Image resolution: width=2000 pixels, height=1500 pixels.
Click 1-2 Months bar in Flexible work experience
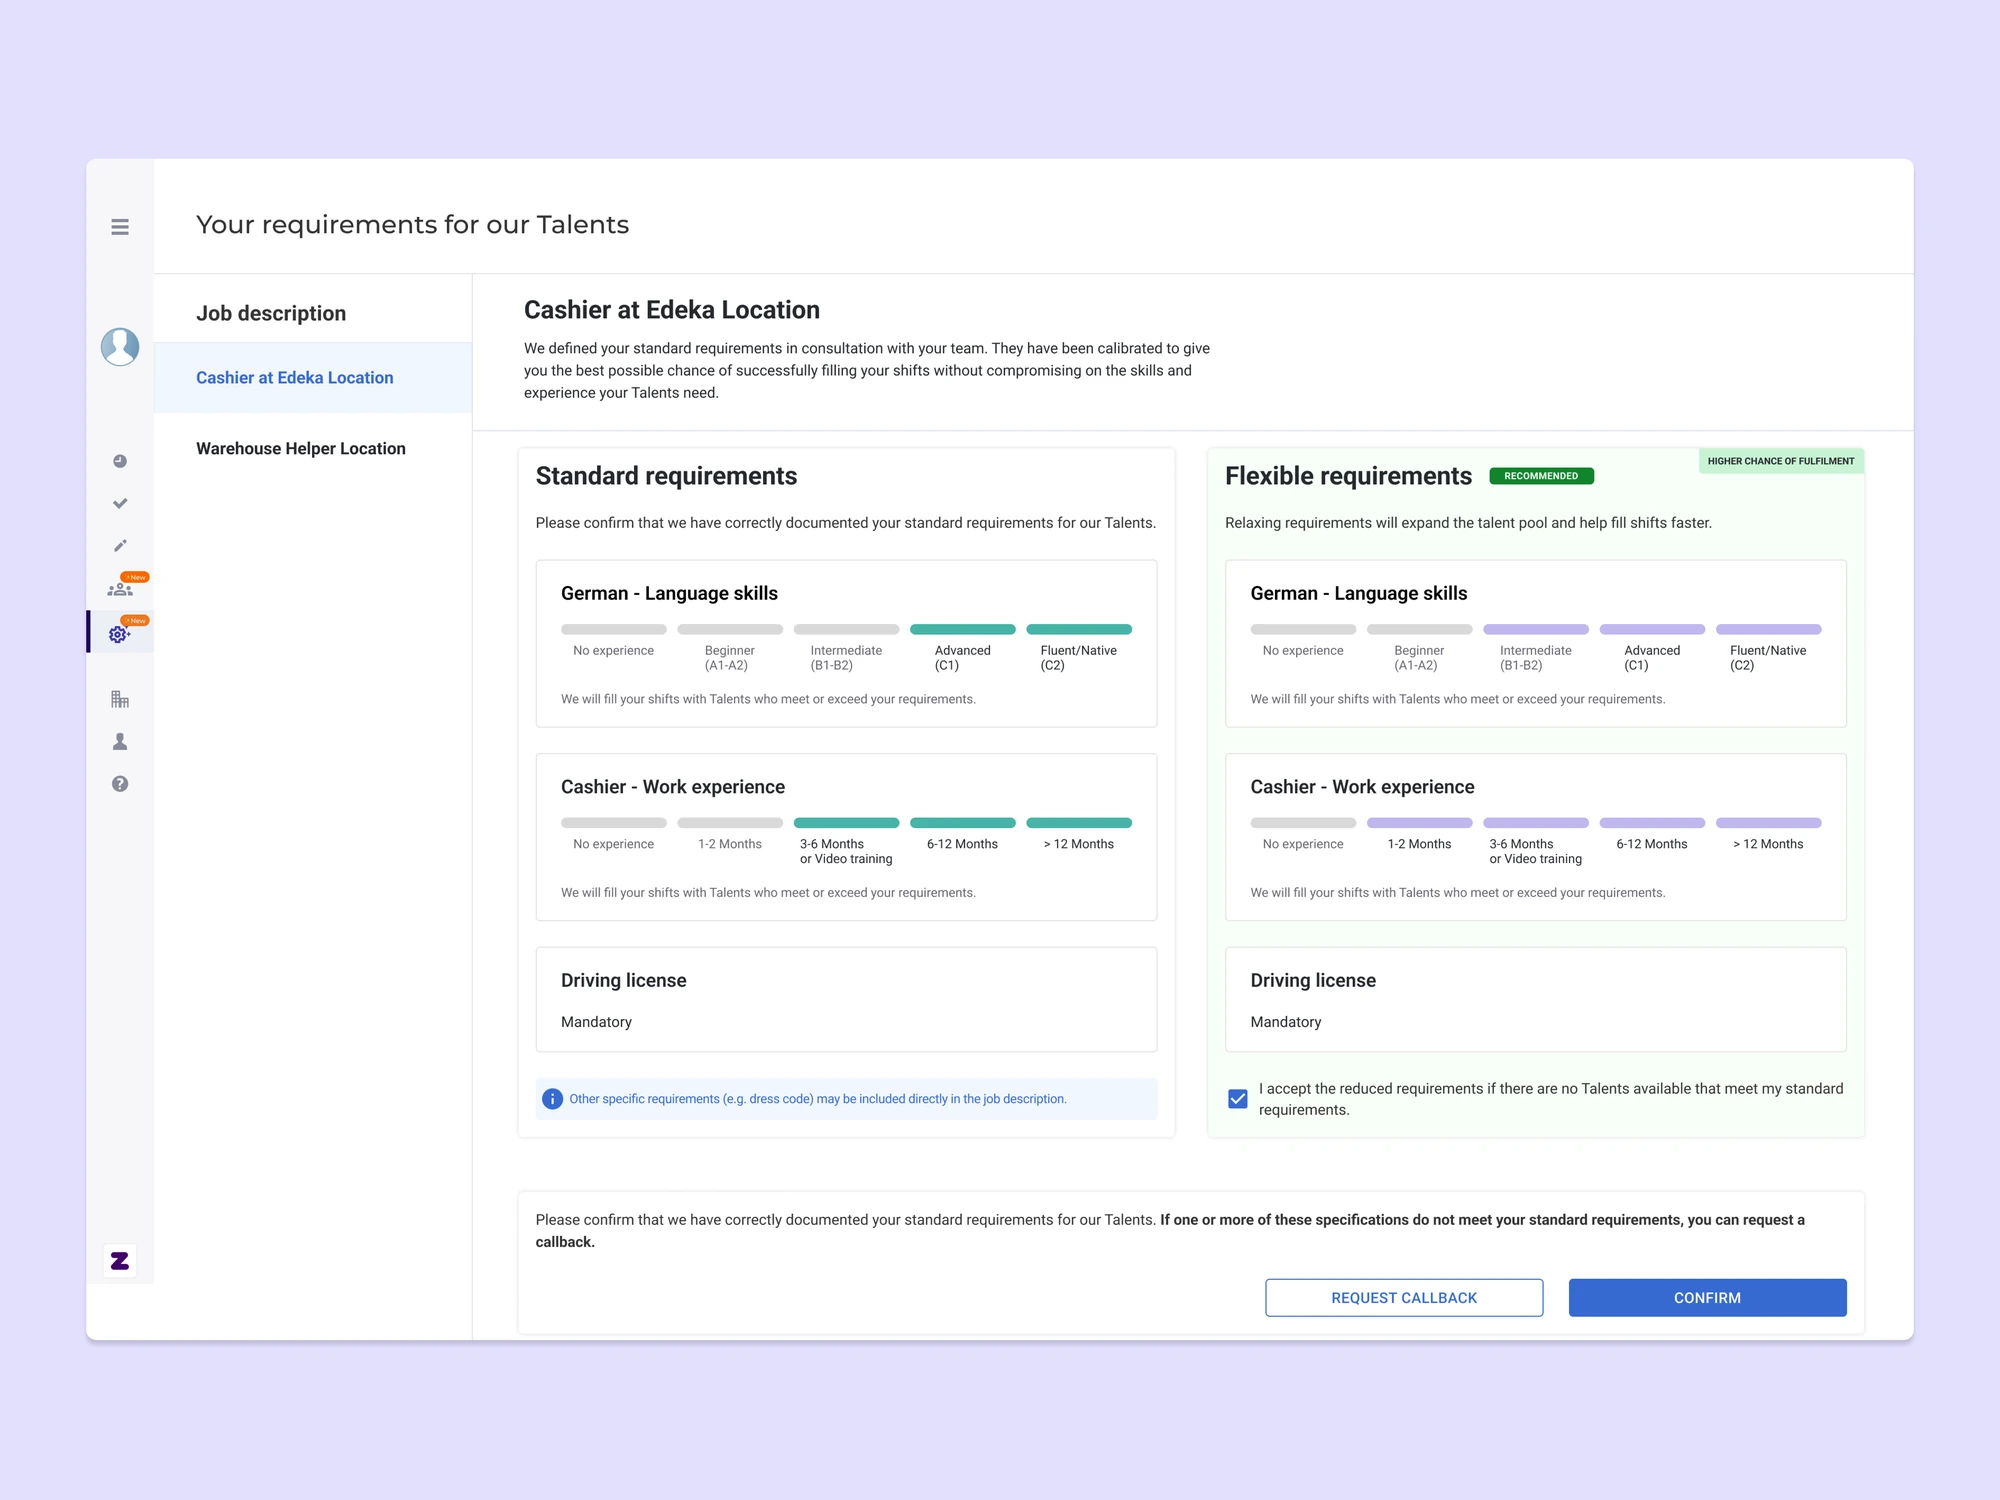point(1419,823)
